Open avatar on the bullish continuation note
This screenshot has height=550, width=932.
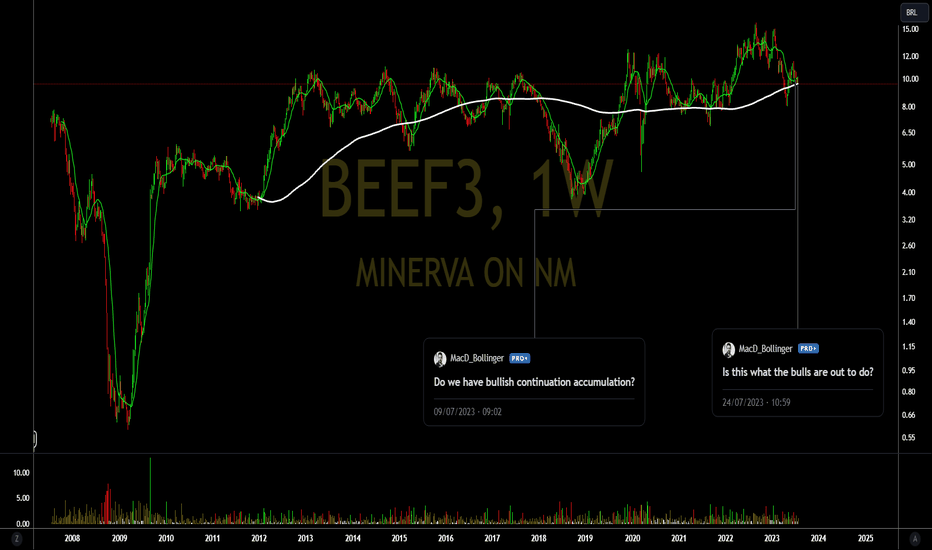(440, 359)
